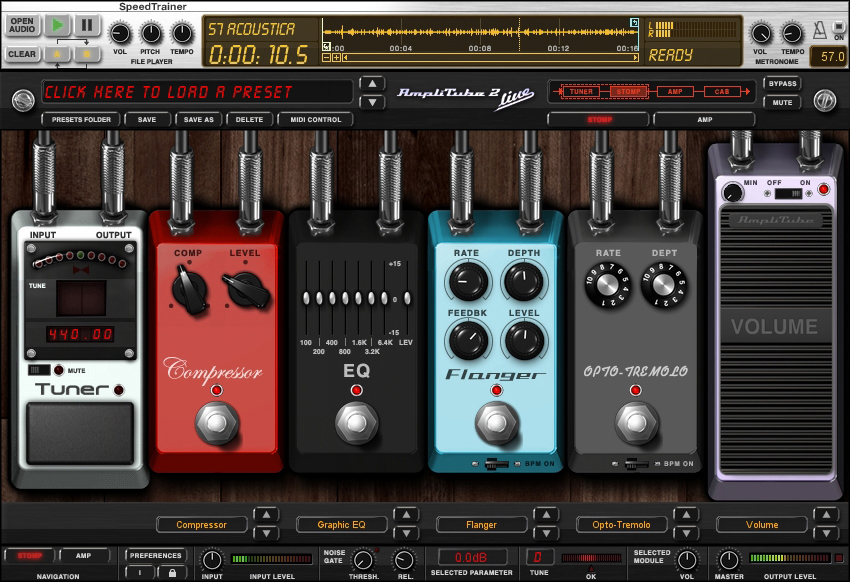Click the metronome TEMPO knob

pyautogui.click(x=792, y=34)
